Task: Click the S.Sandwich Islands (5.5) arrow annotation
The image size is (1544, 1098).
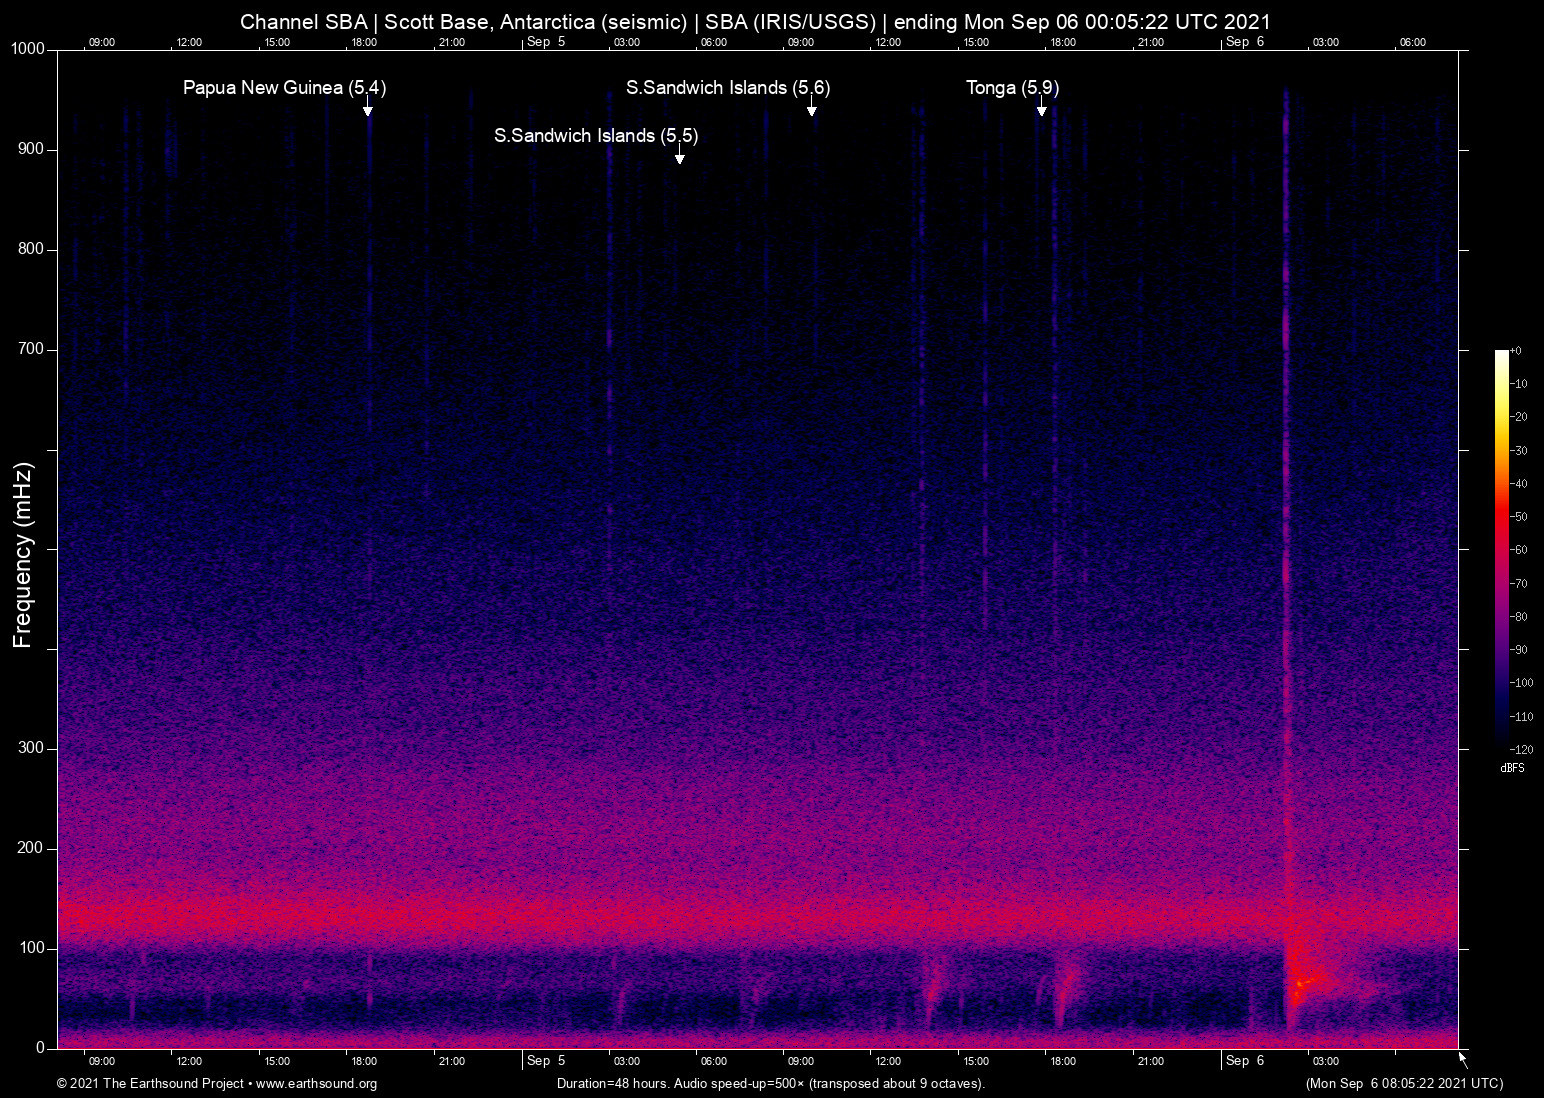Action: coord(679,158)
